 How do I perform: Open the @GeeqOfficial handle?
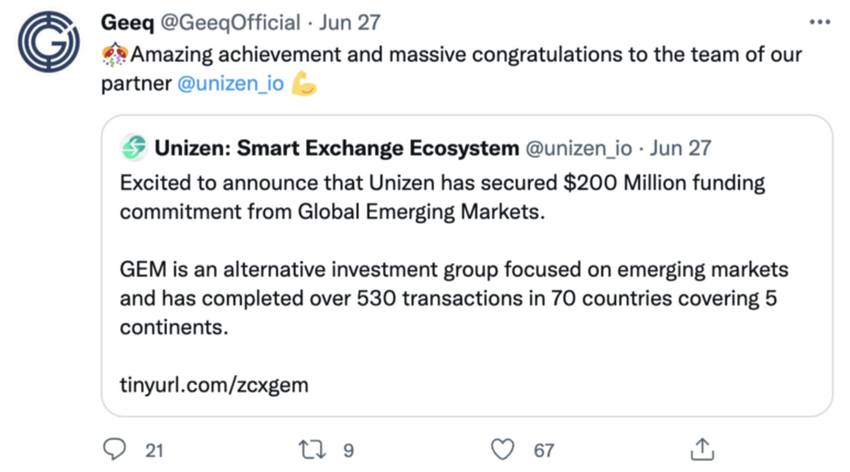pos(231,22)
